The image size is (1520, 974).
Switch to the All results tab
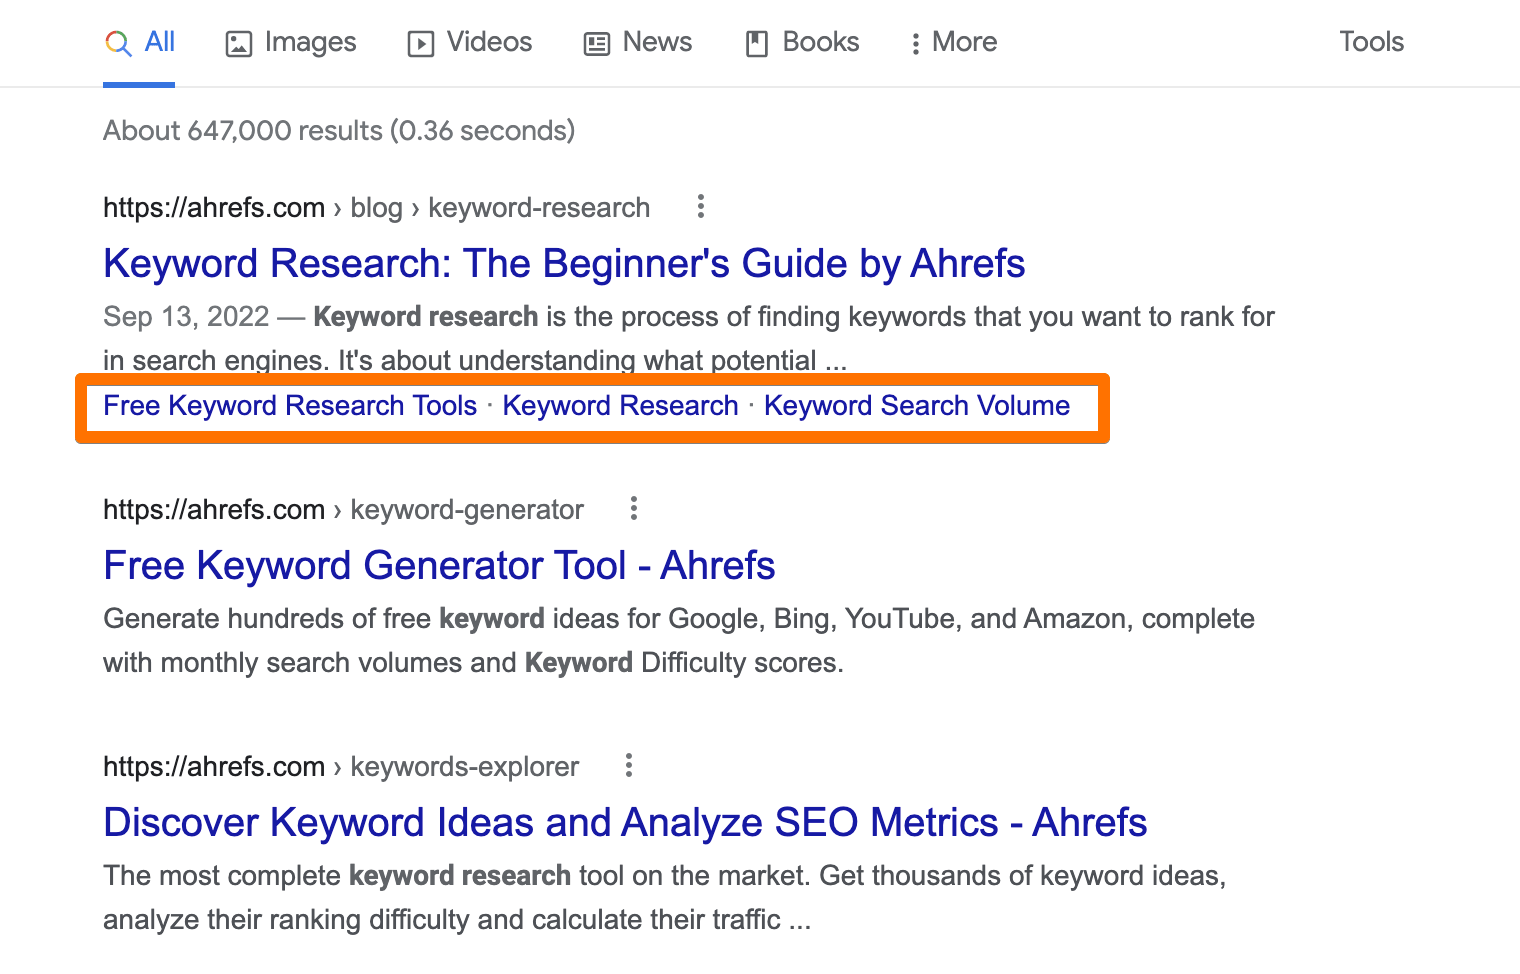tap(157, 42)
